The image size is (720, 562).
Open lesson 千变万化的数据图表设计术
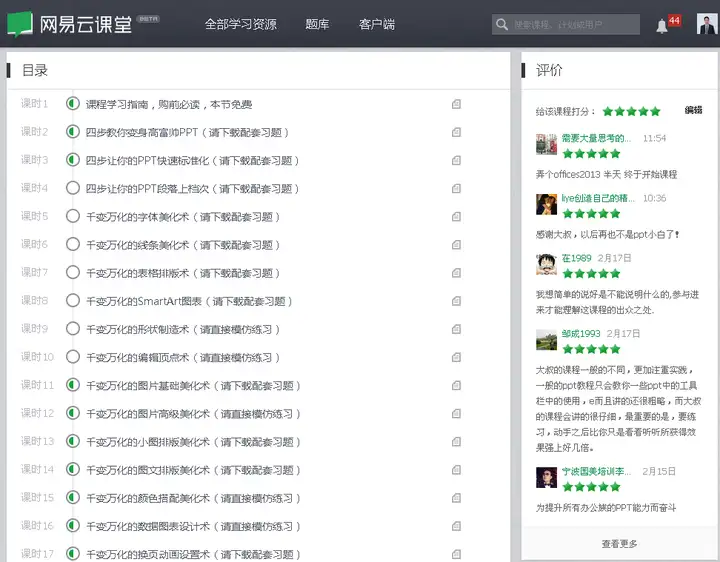(193, 526)
